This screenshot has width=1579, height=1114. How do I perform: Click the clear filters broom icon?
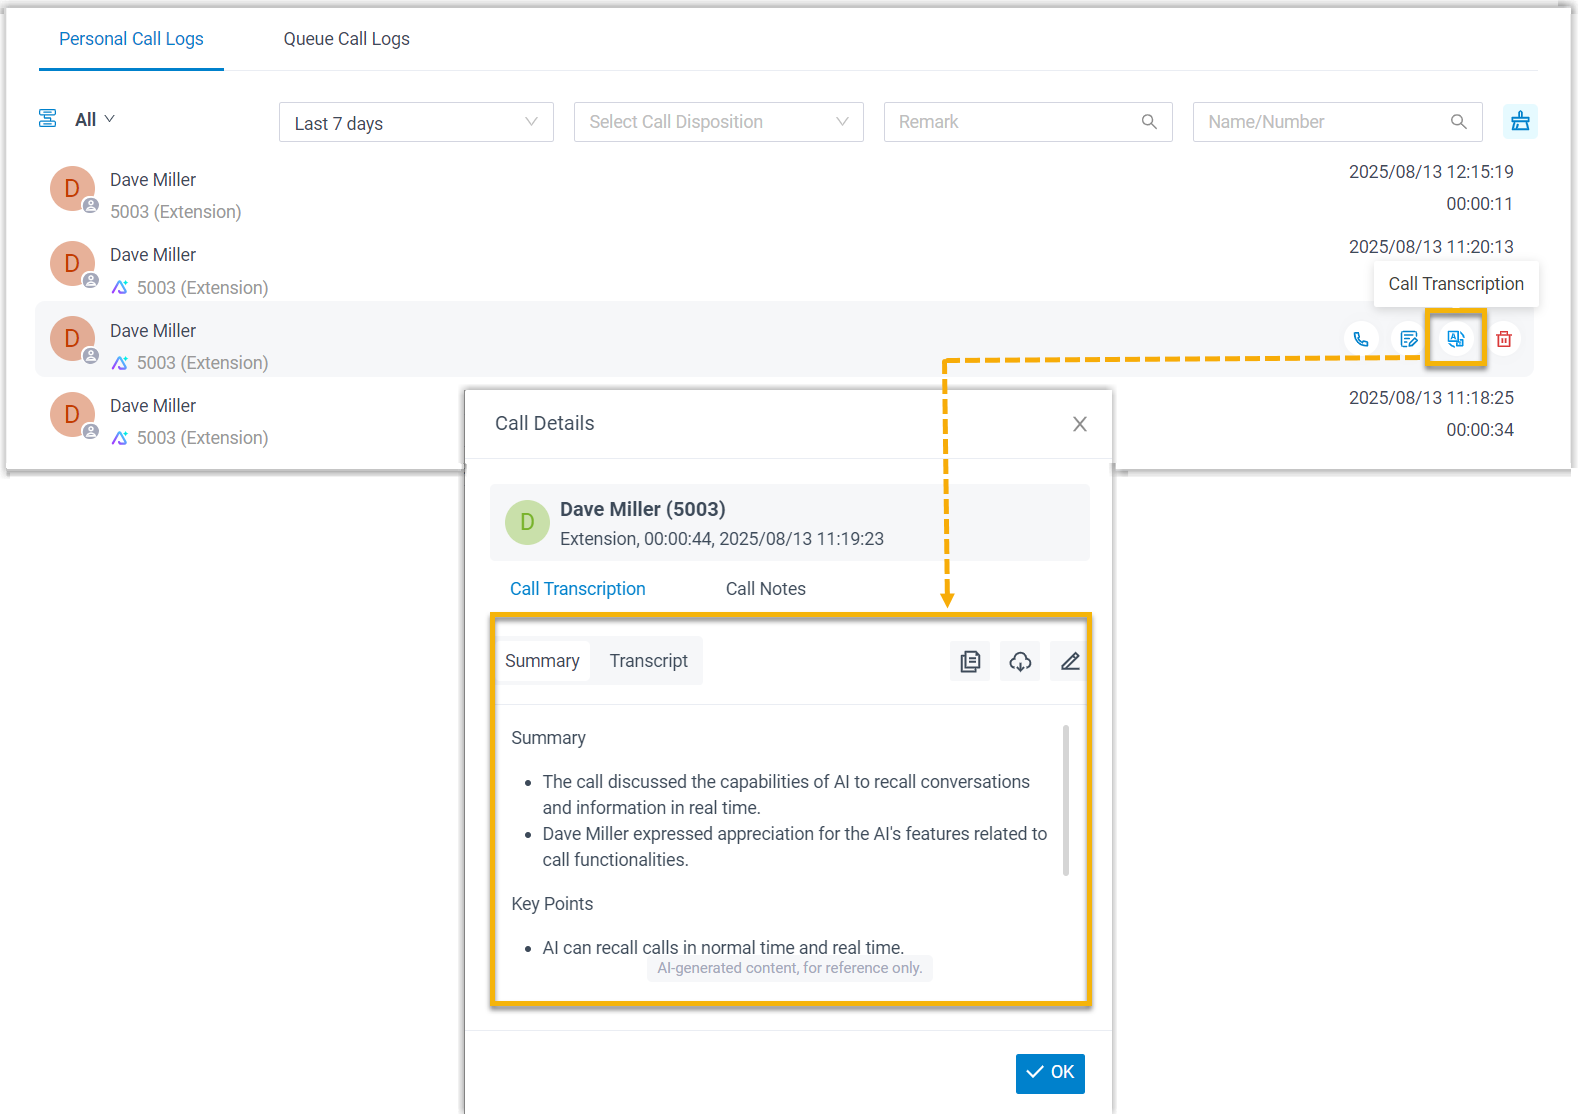(x=1520, y=121)
